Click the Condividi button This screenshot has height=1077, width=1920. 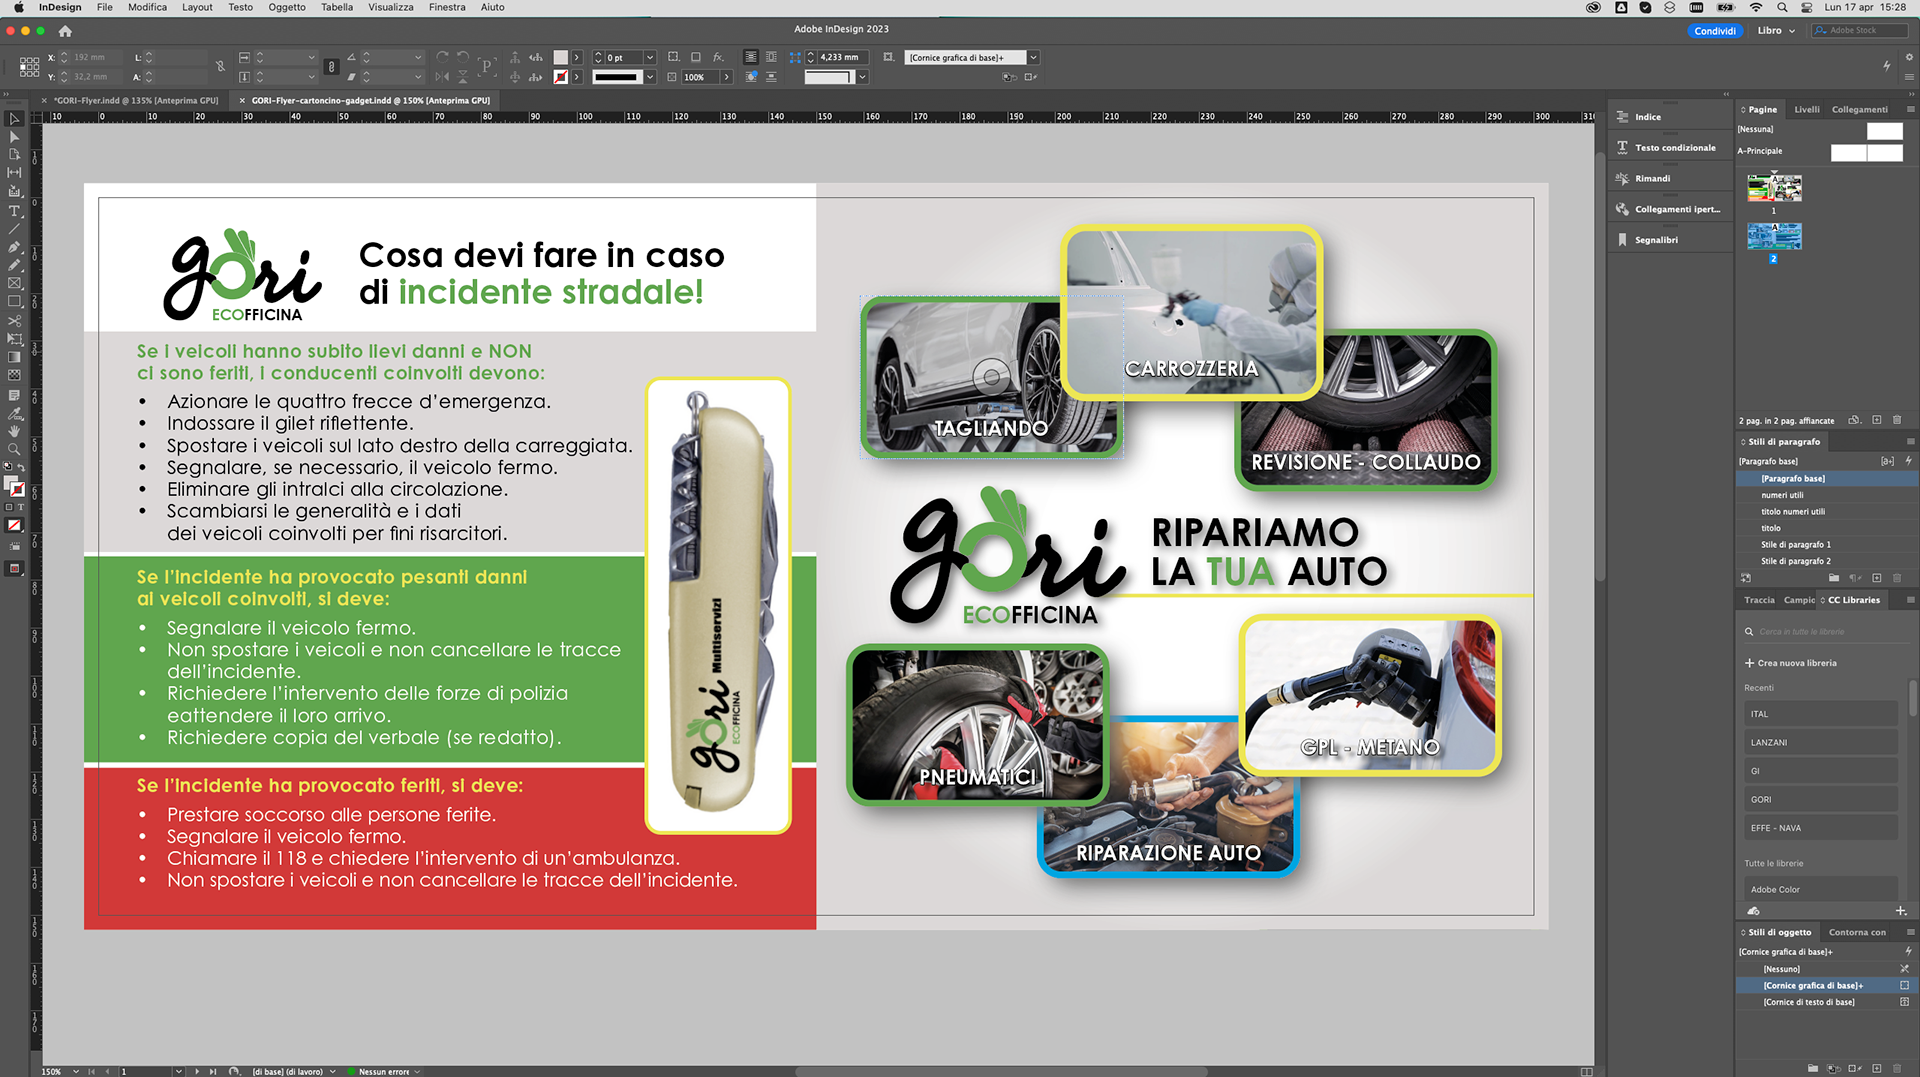[x=1715, y=31]
